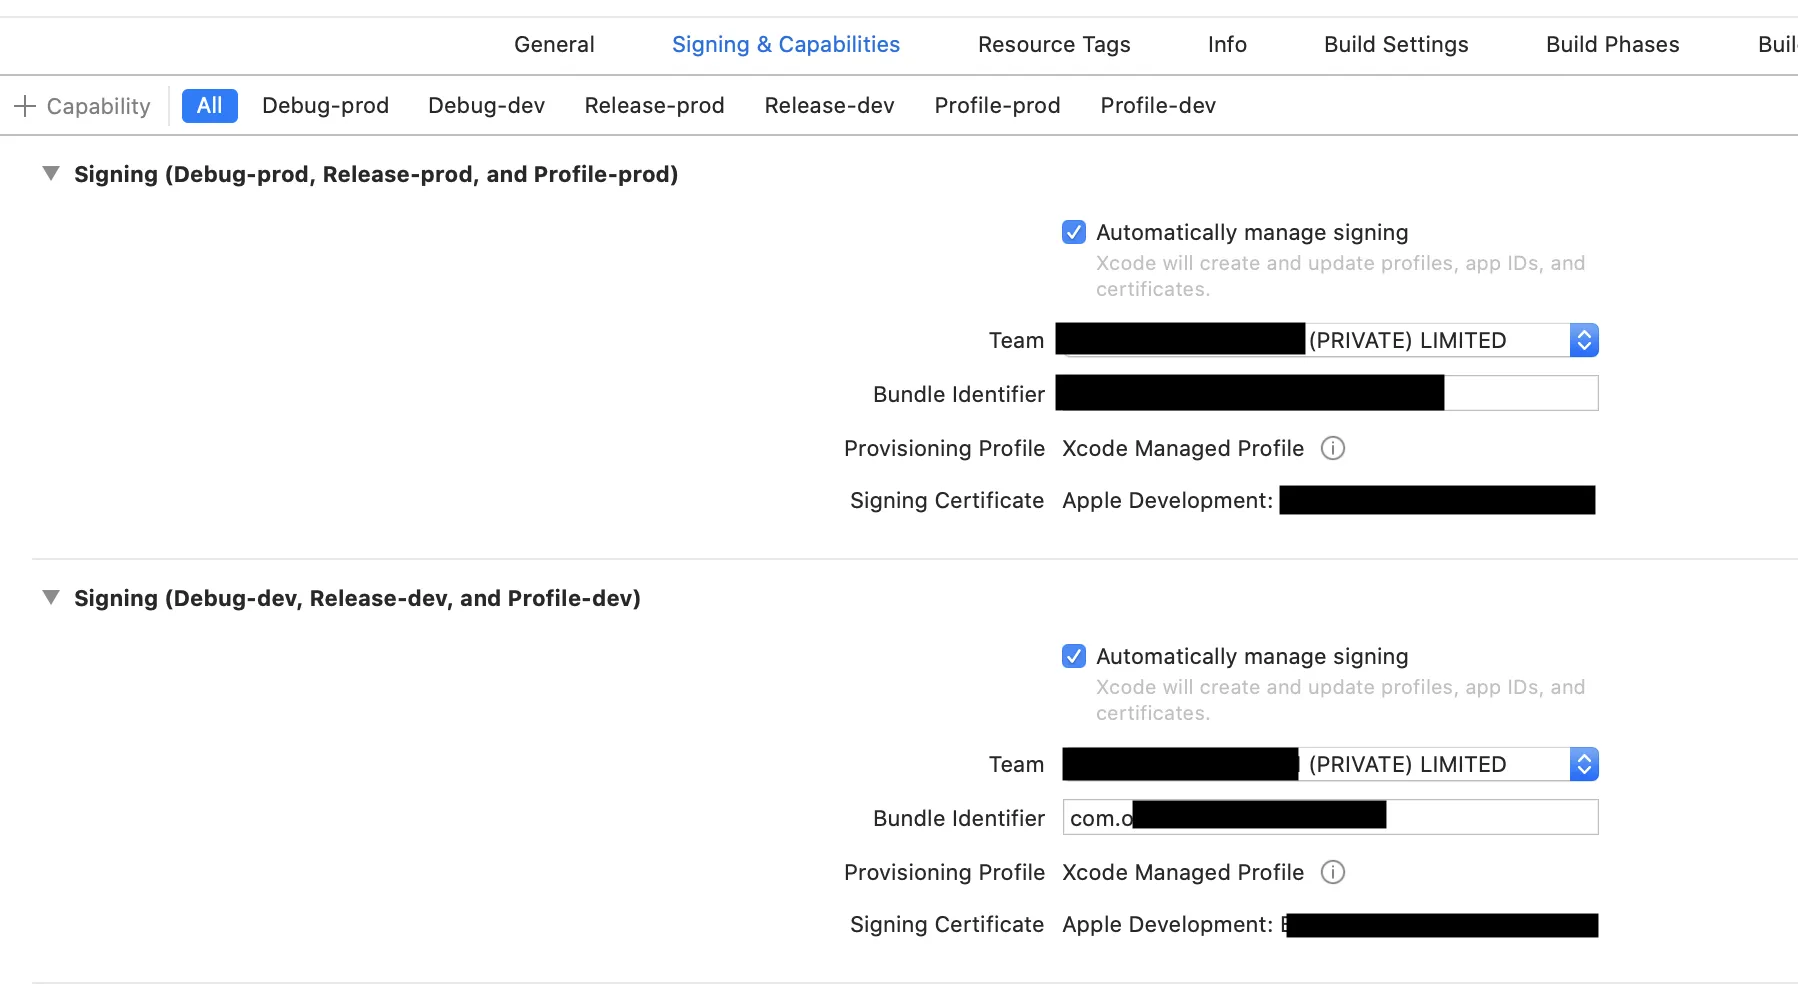Click the plus icon to add Capability

click(25, 106)
